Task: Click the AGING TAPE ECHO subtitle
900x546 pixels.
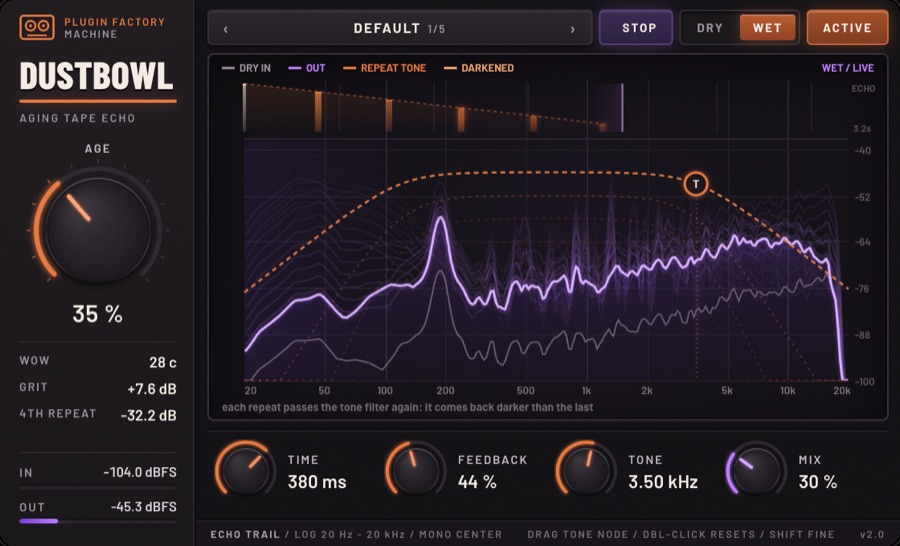Action: 77,118
